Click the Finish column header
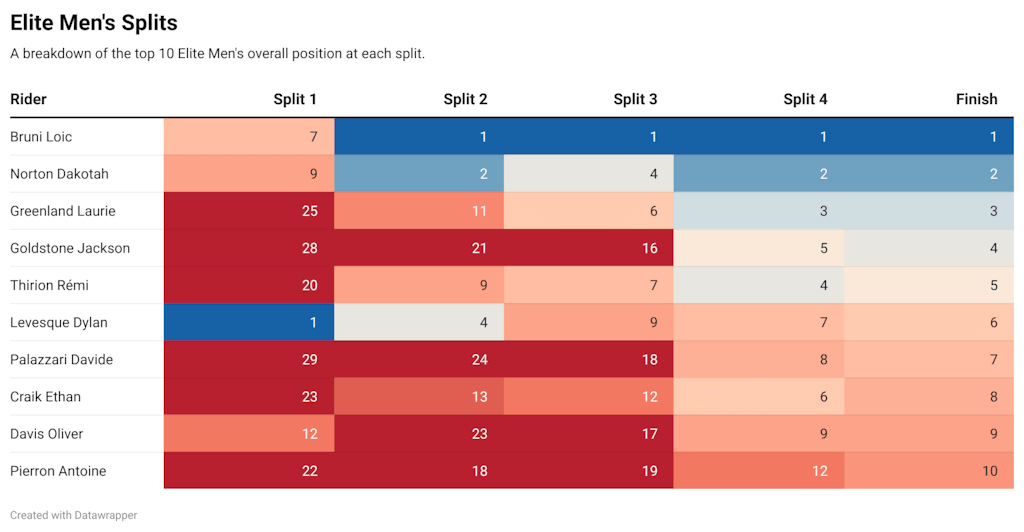Image resolution: width=1024 pixels, height=532 pixels. point(976,99)
